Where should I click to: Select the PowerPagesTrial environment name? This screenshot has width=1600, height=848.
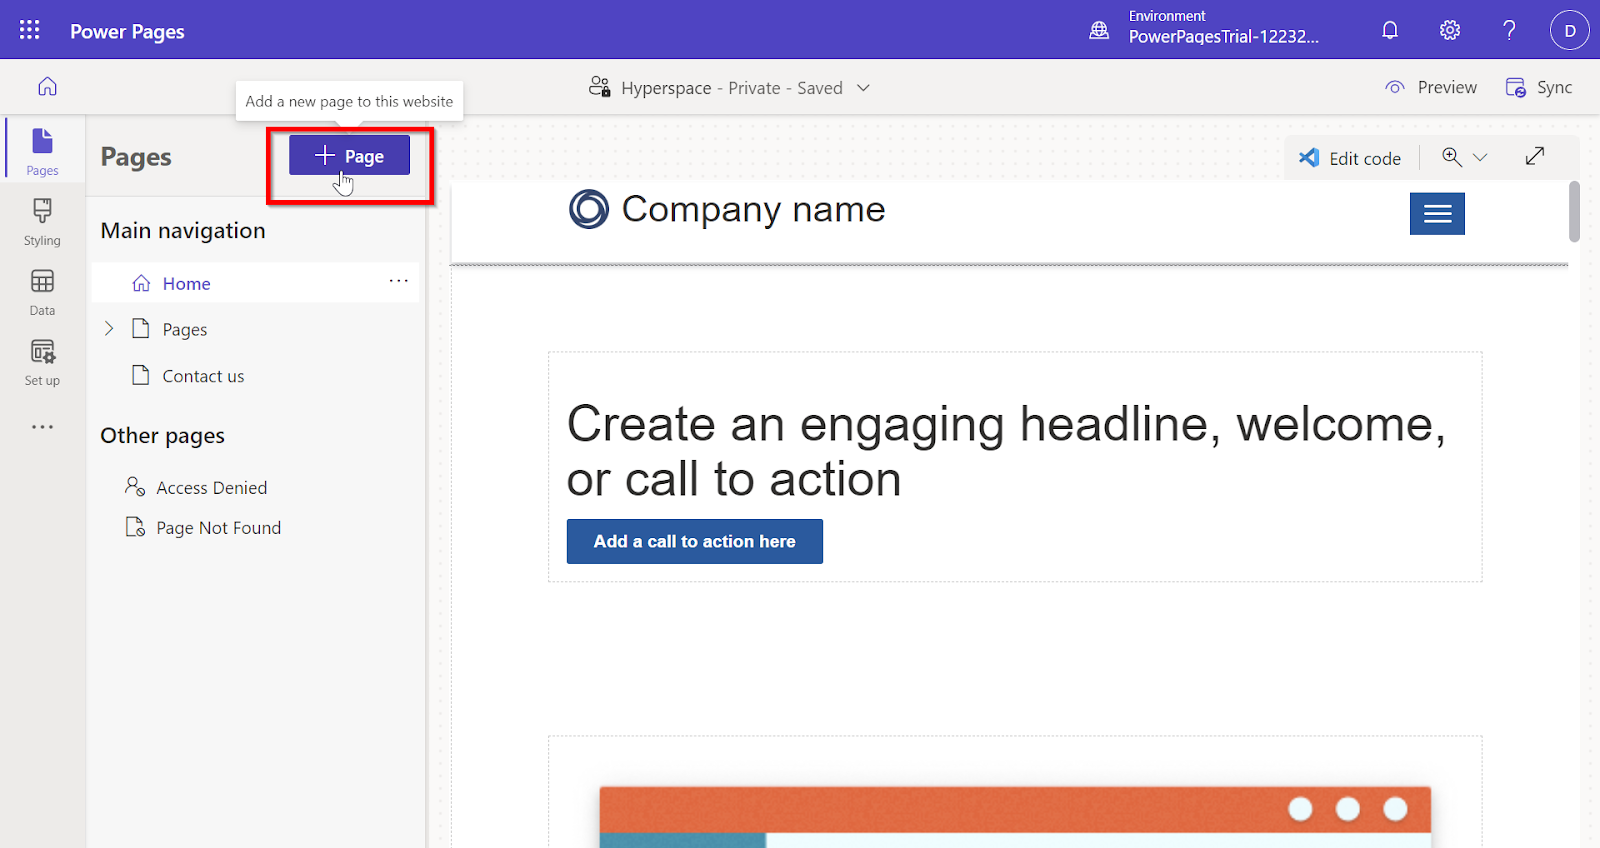[1223, 37]
